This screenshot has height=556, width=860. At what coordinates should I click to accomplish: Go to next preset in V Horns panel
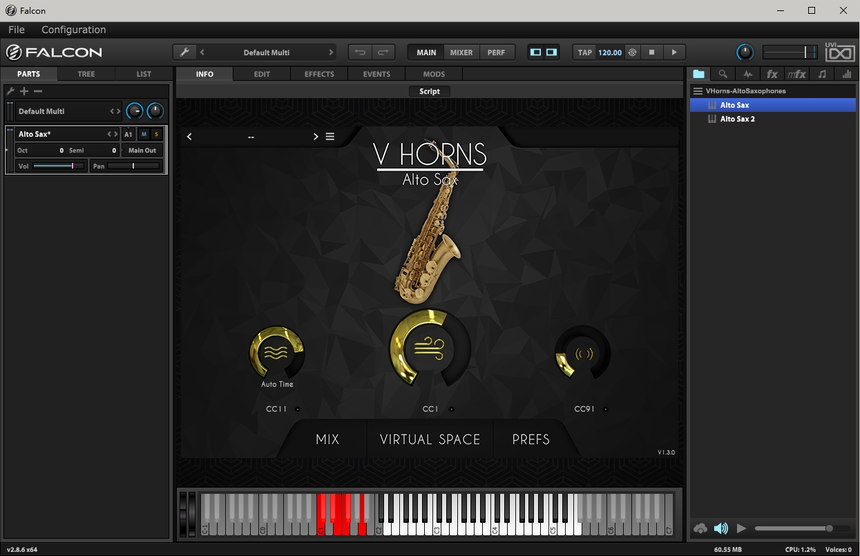coord(315,137)
